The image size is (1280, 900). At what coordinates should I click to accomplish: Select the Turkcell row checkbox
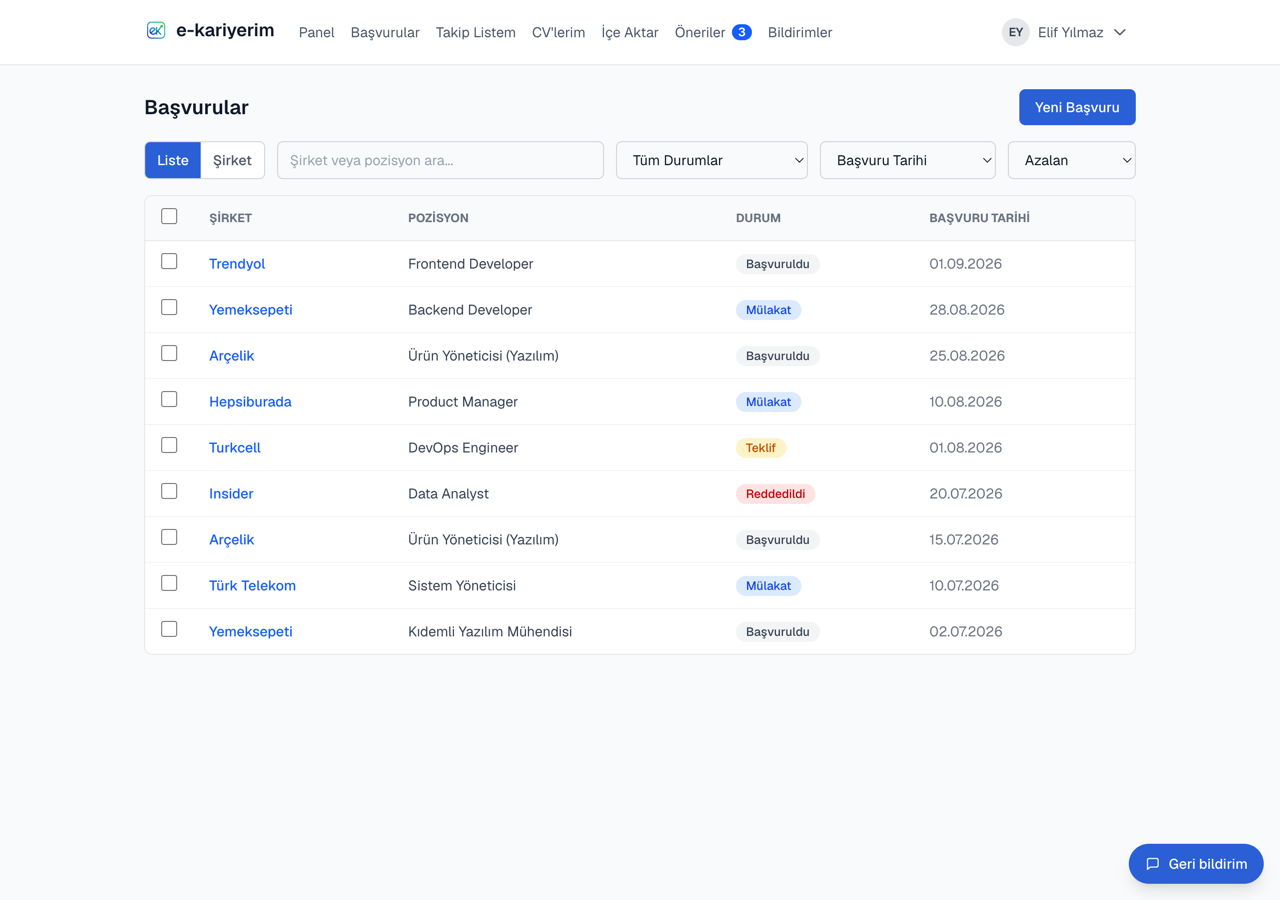coord(169,446)
